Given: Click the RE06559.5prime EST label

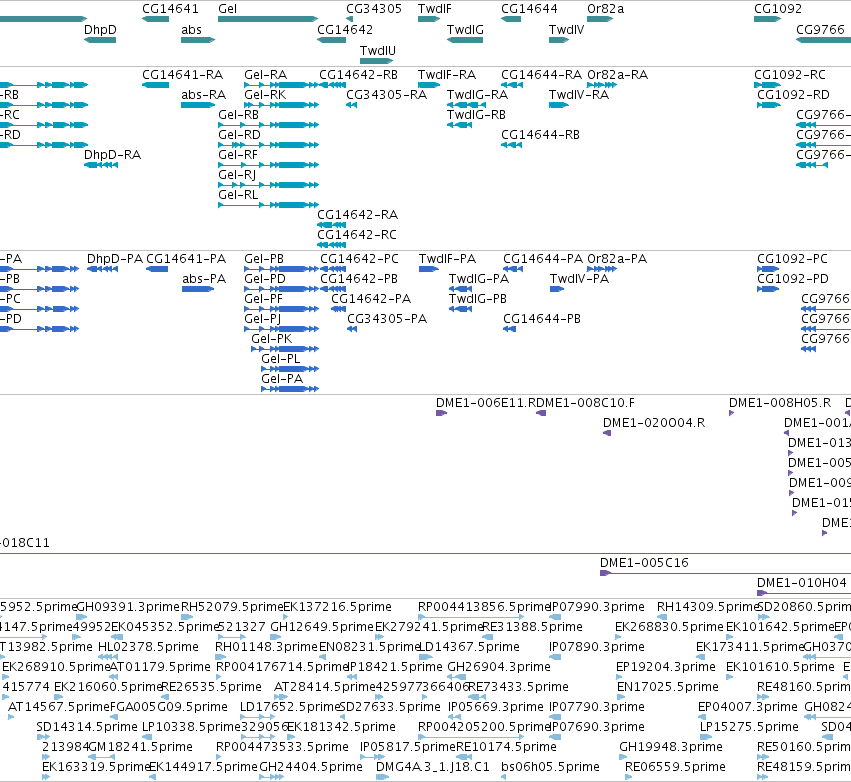Looking at the screenshot, I should point(676,767).
